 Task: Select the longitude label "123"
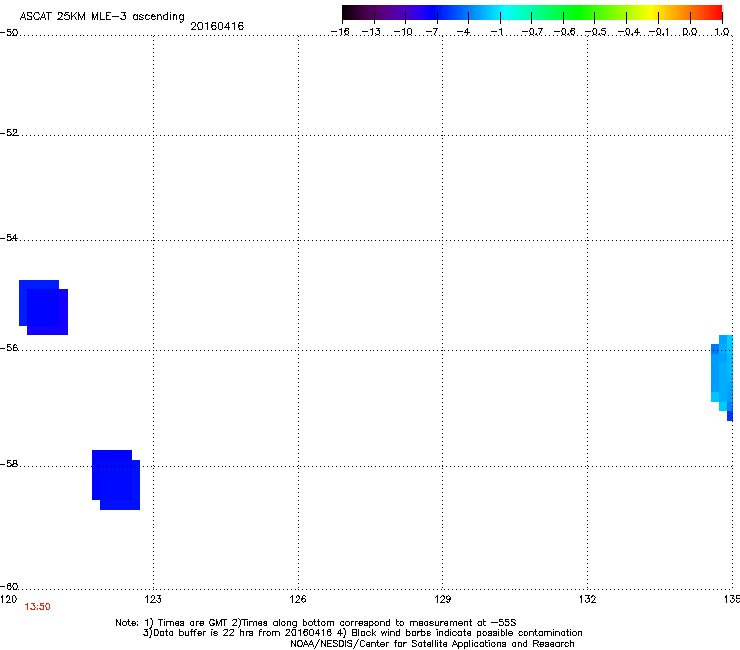153,599
